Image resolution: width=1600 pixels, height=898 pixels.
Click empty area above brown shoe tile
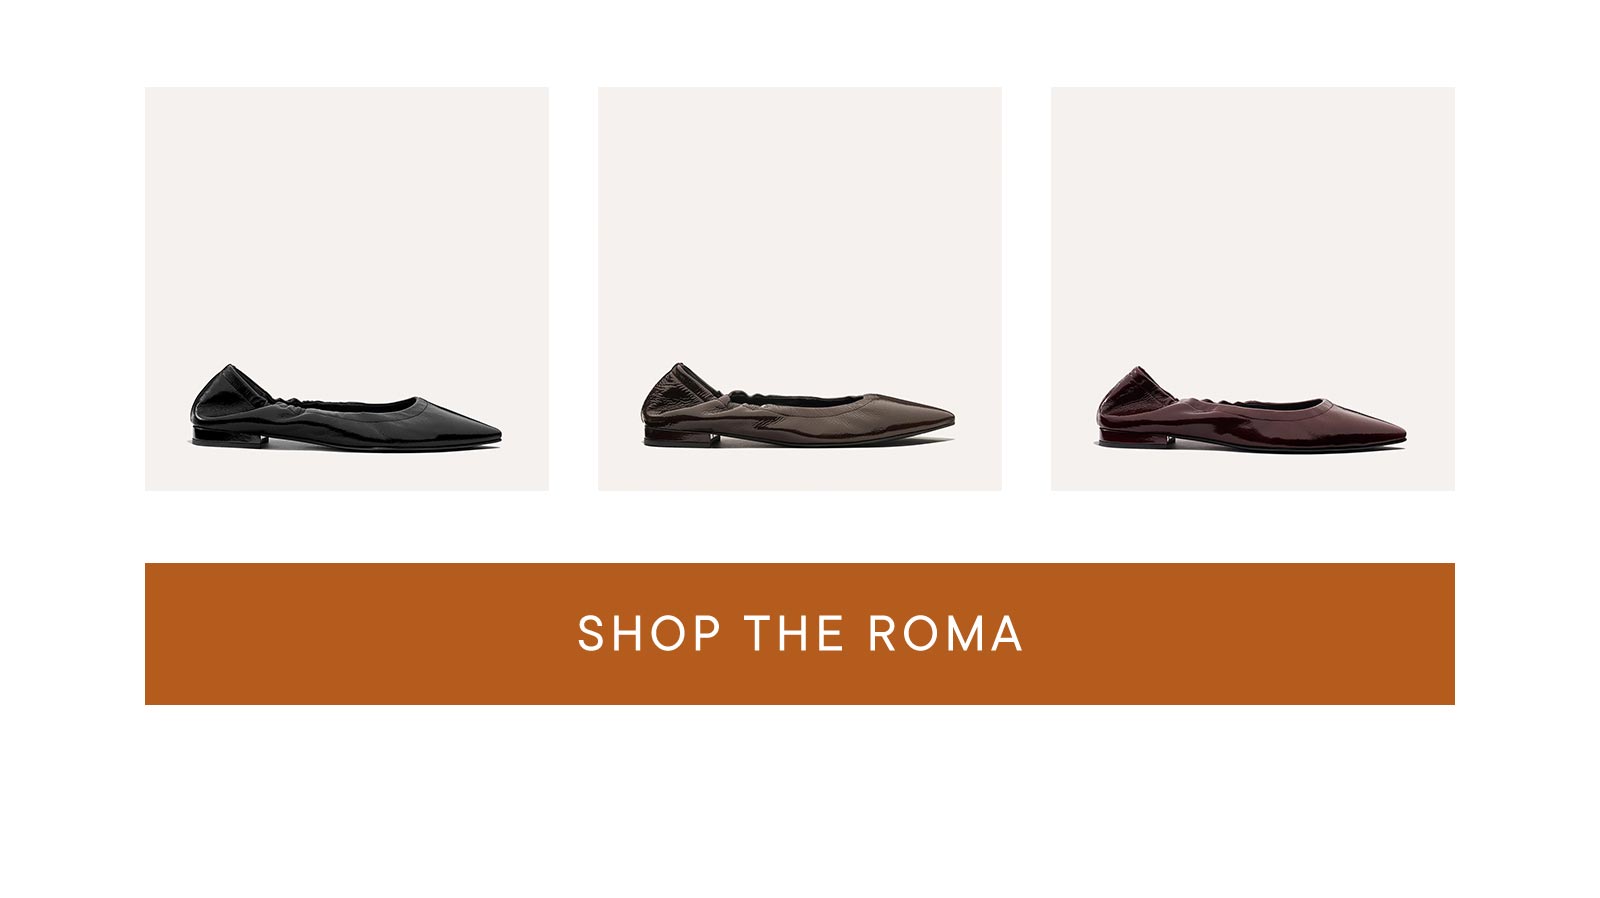[800, 220]
